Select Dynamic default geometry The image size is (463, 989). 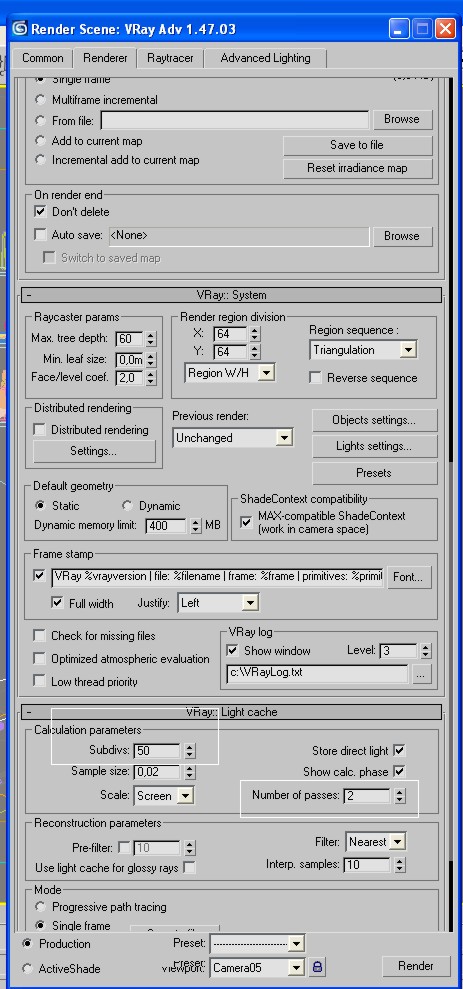coord(127,506)
